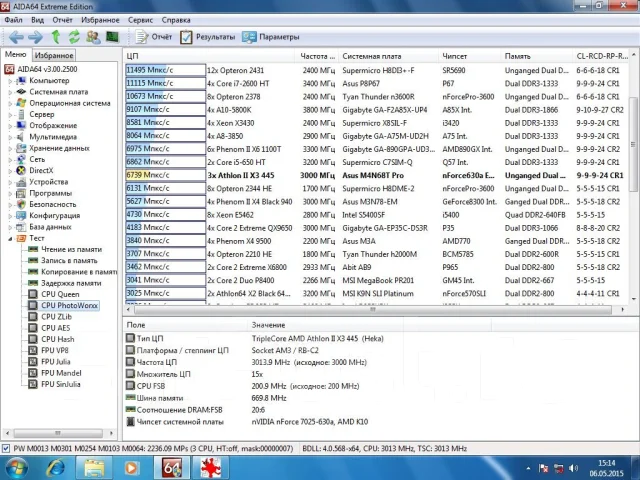Select AIDA64 v3.00.2500 root icon

tap(9, 69)
